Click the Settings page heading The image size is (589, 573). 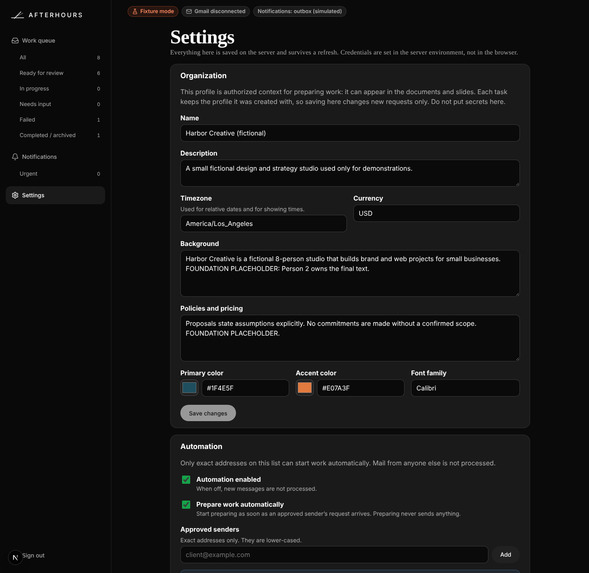tap(202, 37)
